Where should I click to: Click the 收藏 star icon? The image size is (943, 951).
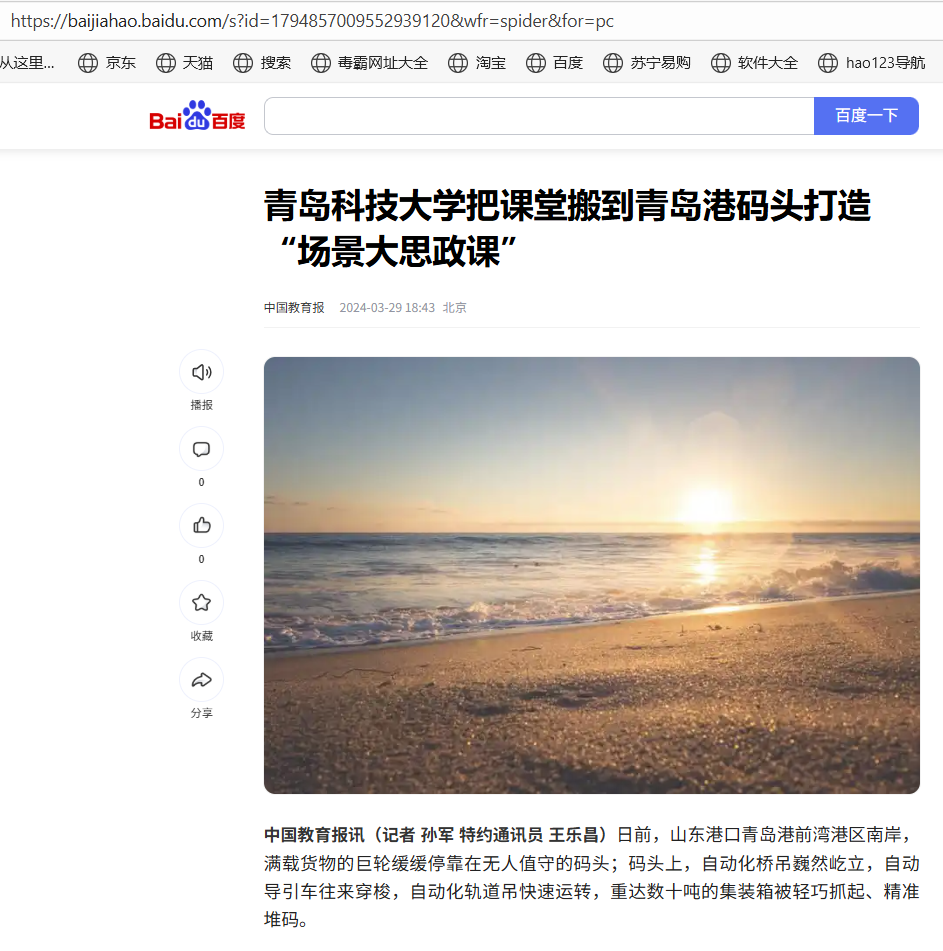click(201, 602)
